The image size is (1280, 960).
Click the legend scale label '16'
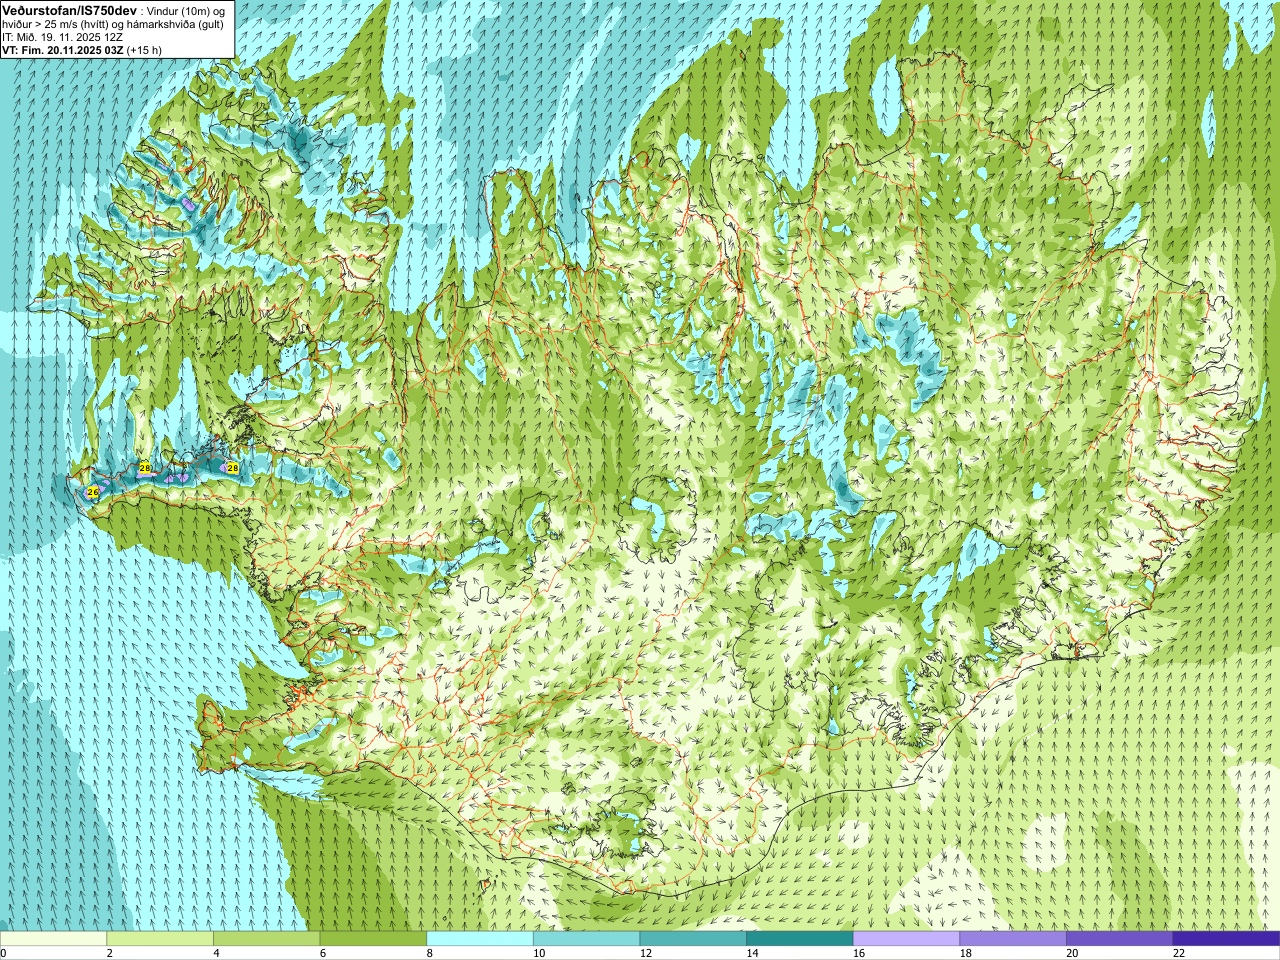pyautogui.click(x=859, y=953)
